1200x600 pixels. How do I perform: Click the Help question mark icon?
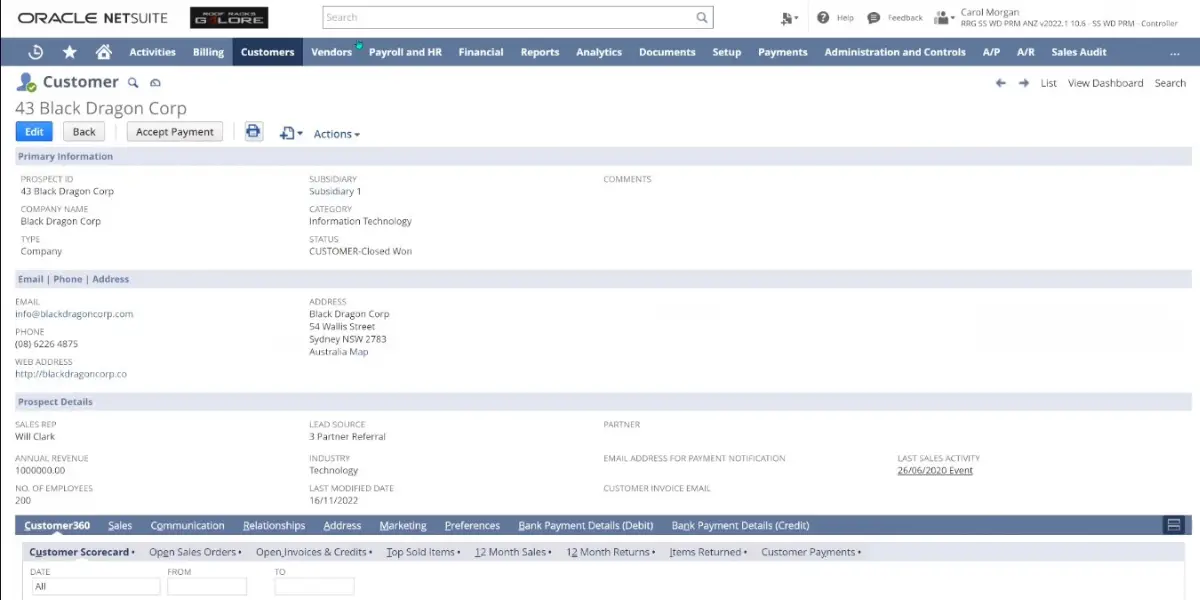823,18
